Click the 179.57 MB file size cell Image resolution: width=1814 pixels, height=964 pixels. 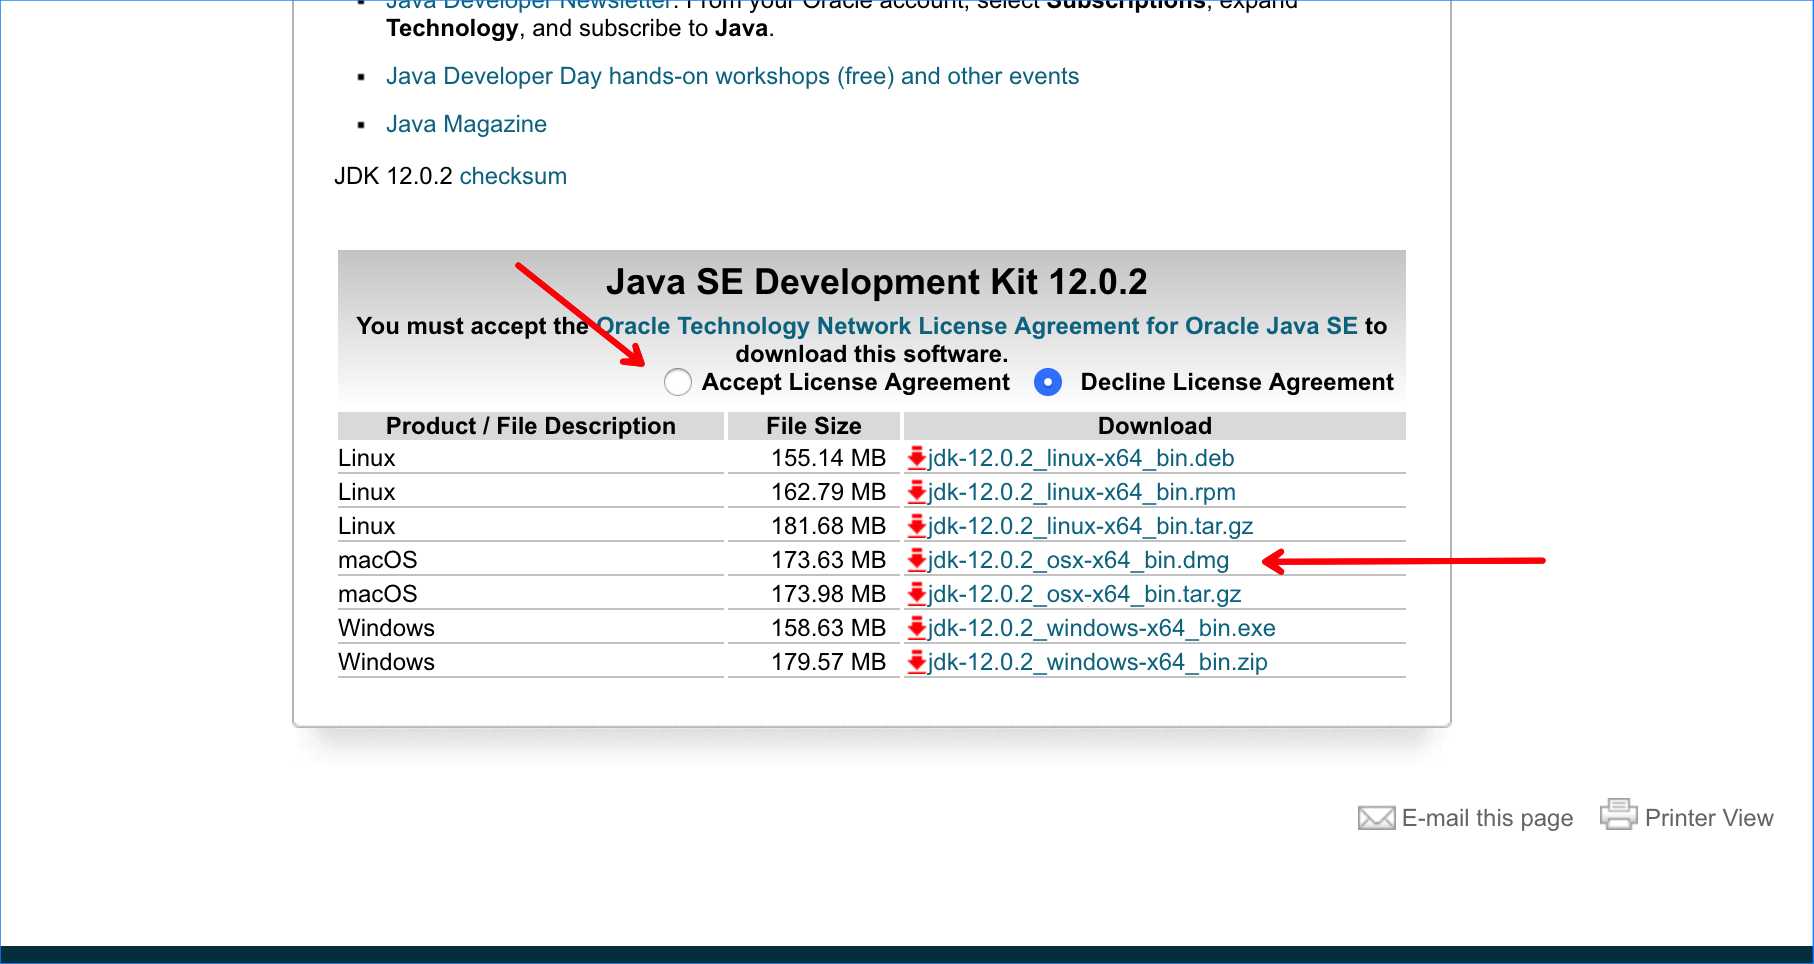tap(814, 662)
